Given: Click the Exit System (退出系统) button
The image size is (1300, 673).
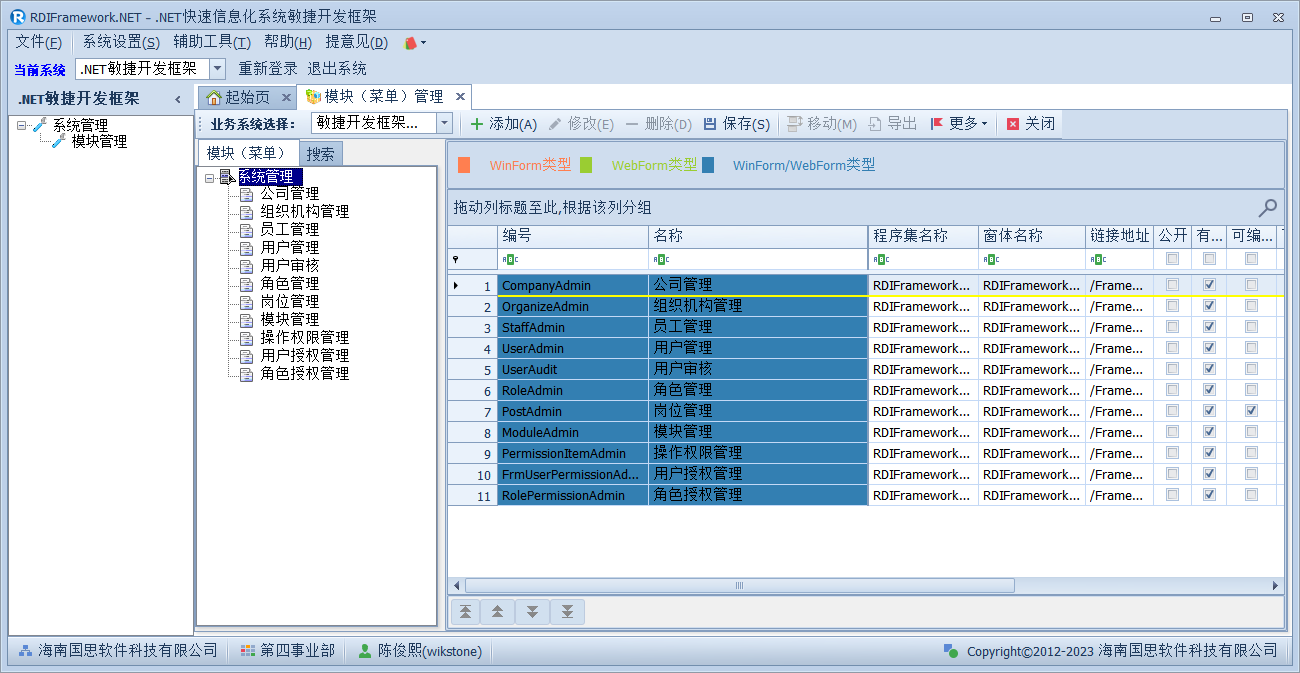Looking at the screenshot, I should pos(336,69).
